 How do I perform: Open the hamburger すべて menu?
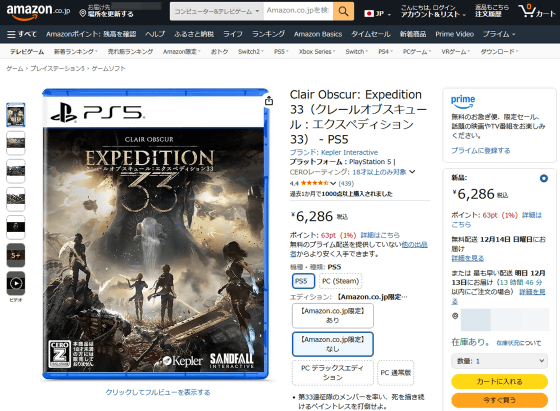click(x=22, y=34)
